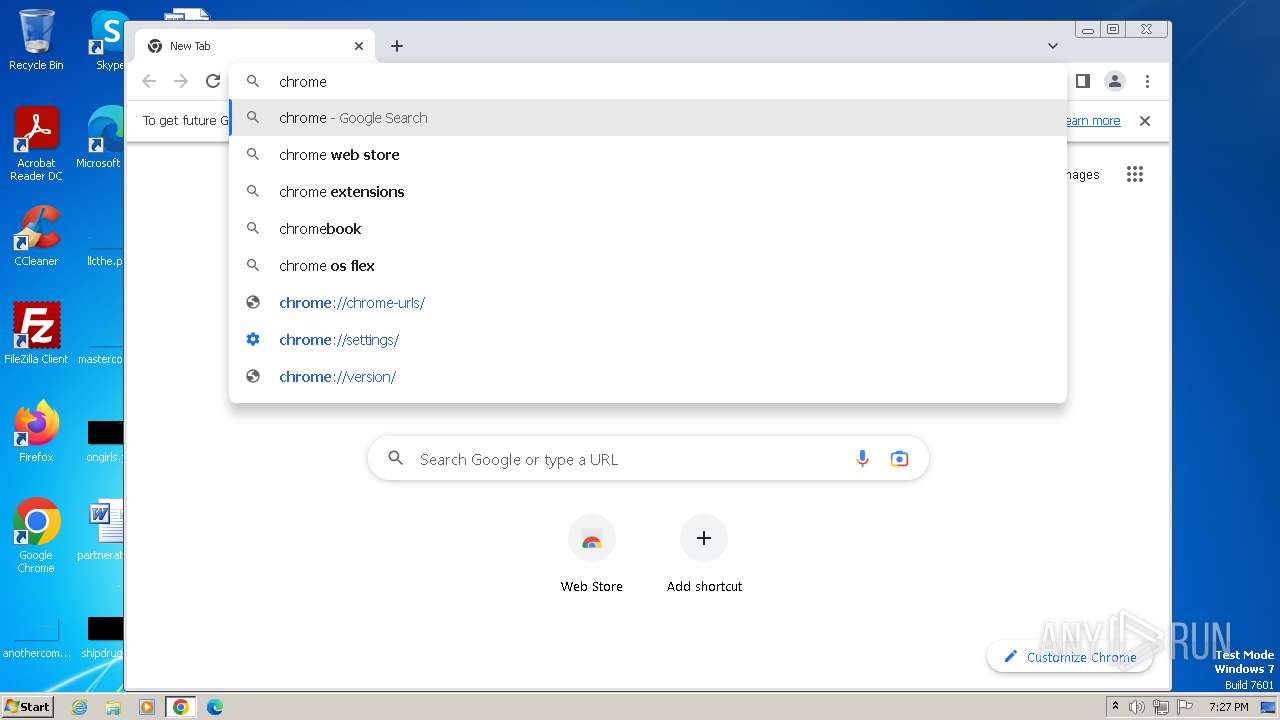1280x720 pixels.
Task: Select the New Tab tab
Action: click(x=255, y=46)
